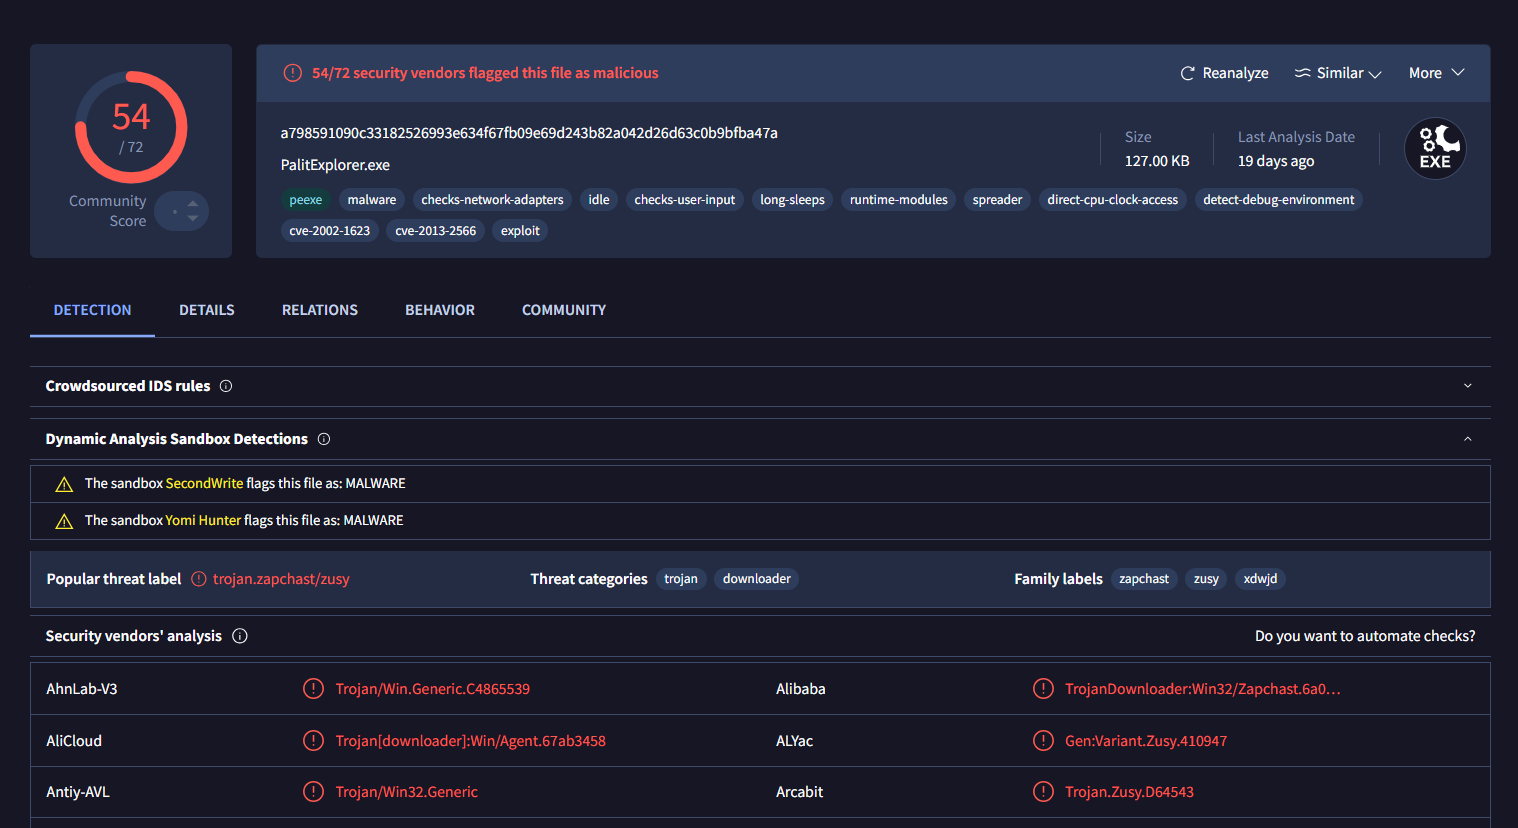Click alert icon next to trojan.zapchast/zusy label

click(x=199, y=579)
